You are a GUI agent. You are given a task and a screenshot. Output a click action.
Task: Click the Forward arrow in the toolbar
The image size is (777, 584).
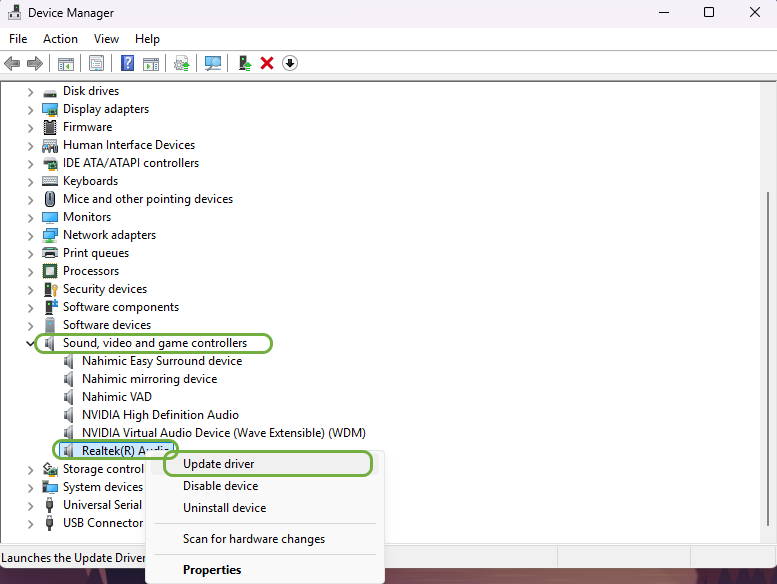pos(35,63)
